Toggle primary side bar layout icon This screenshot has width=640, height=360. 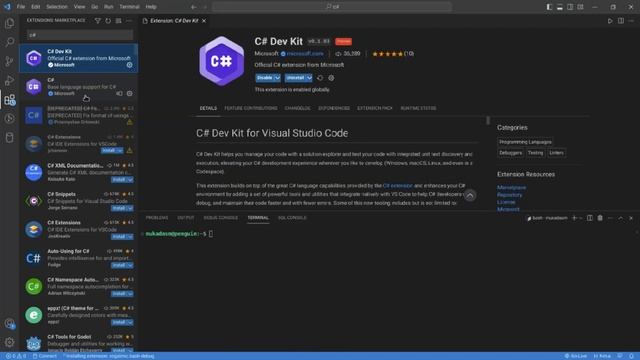tap(549, 7)
